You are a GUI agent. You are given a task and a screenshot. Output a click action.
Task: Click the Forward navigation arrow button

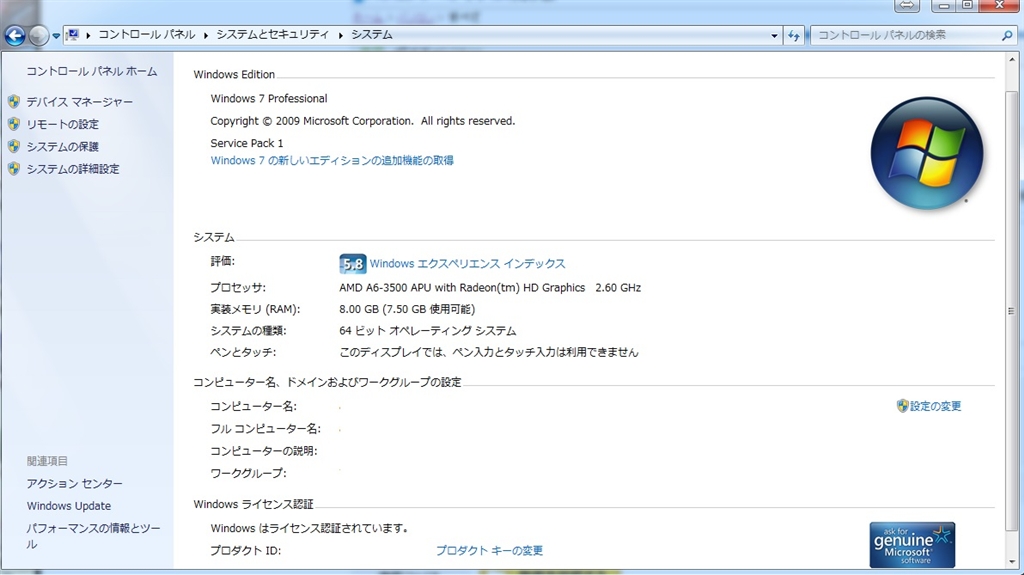point(39,36)
